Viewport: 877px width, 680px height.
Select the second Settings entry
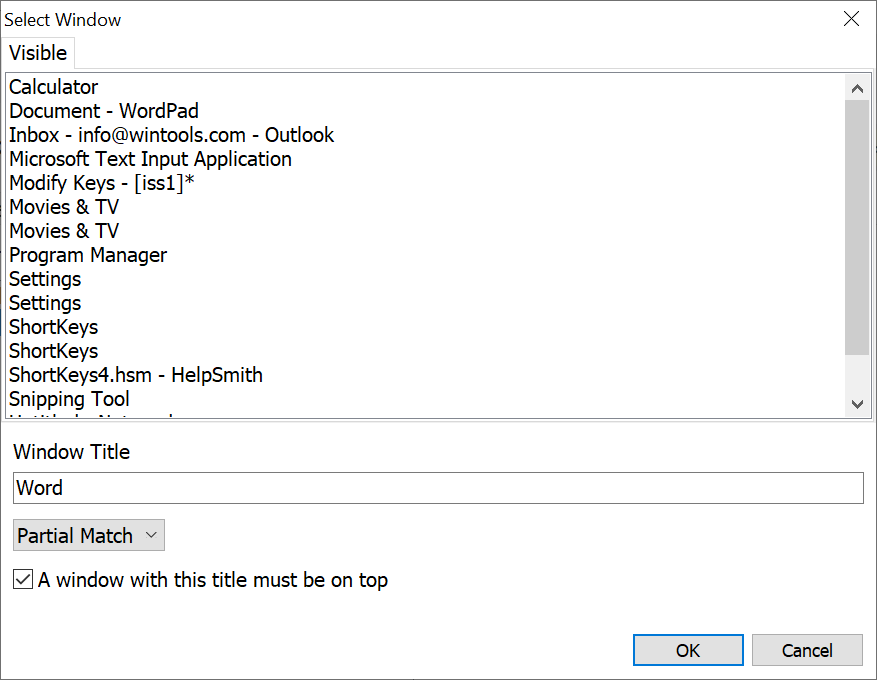[45, 303]
